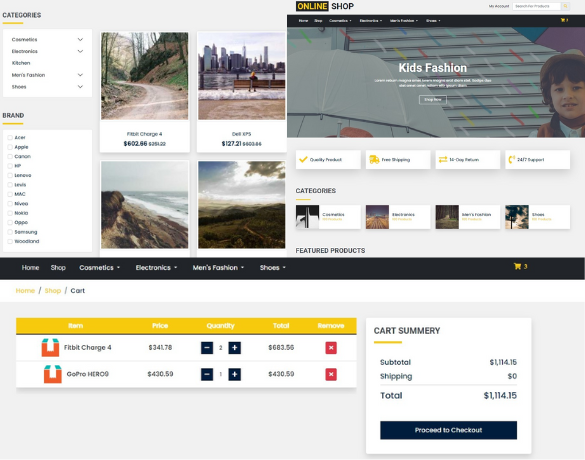
Task: Click the Fitbit Charge 4 product icon in cart
Action: (50, 347)
